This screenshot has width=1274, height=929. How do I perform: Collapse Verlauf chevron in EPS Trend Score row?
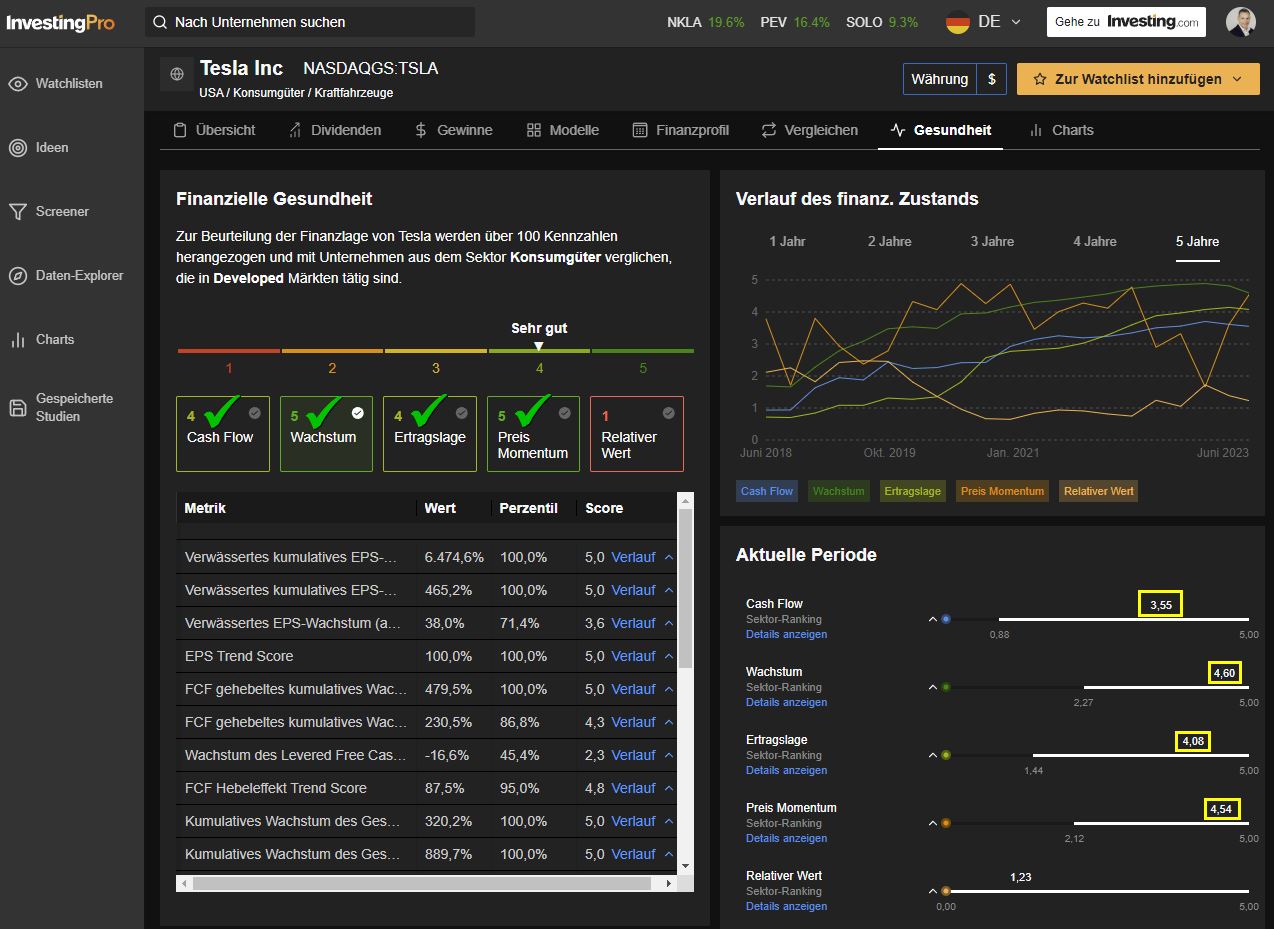point(669,656)
